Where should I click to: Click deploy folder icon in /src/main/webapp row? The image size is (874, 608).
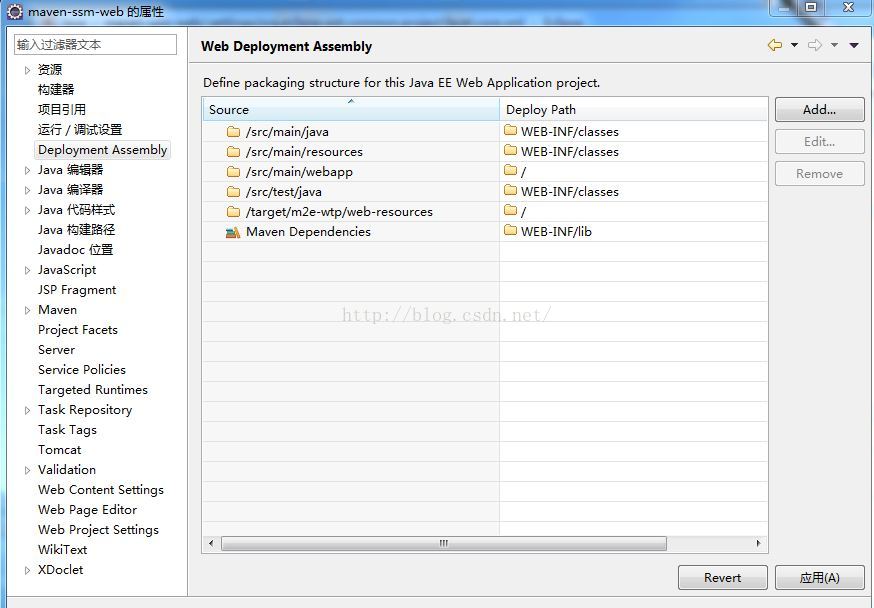pyautogui.click(x=511, y=170)
